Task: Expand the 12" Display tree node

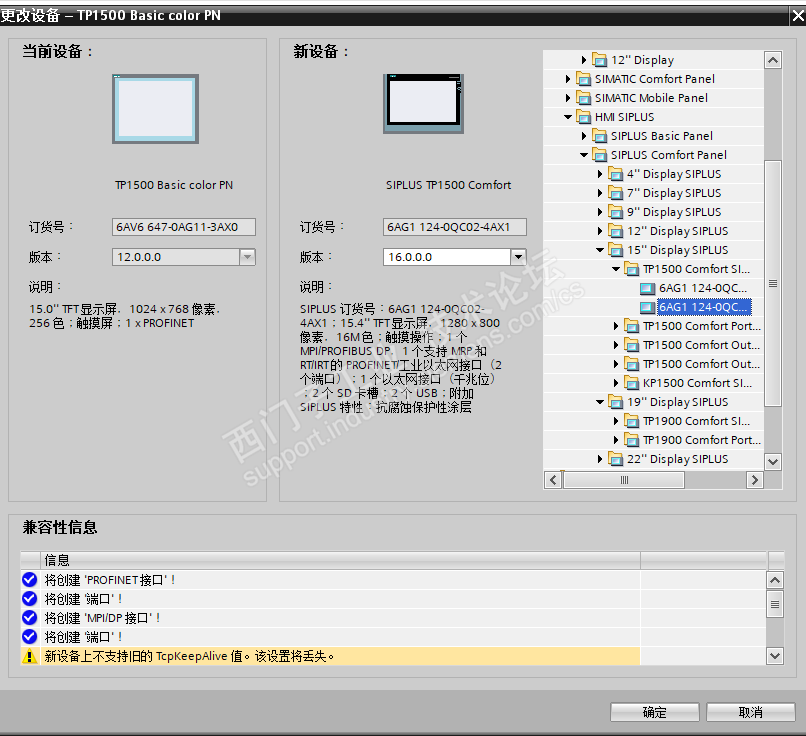Action: coord(583,60)
